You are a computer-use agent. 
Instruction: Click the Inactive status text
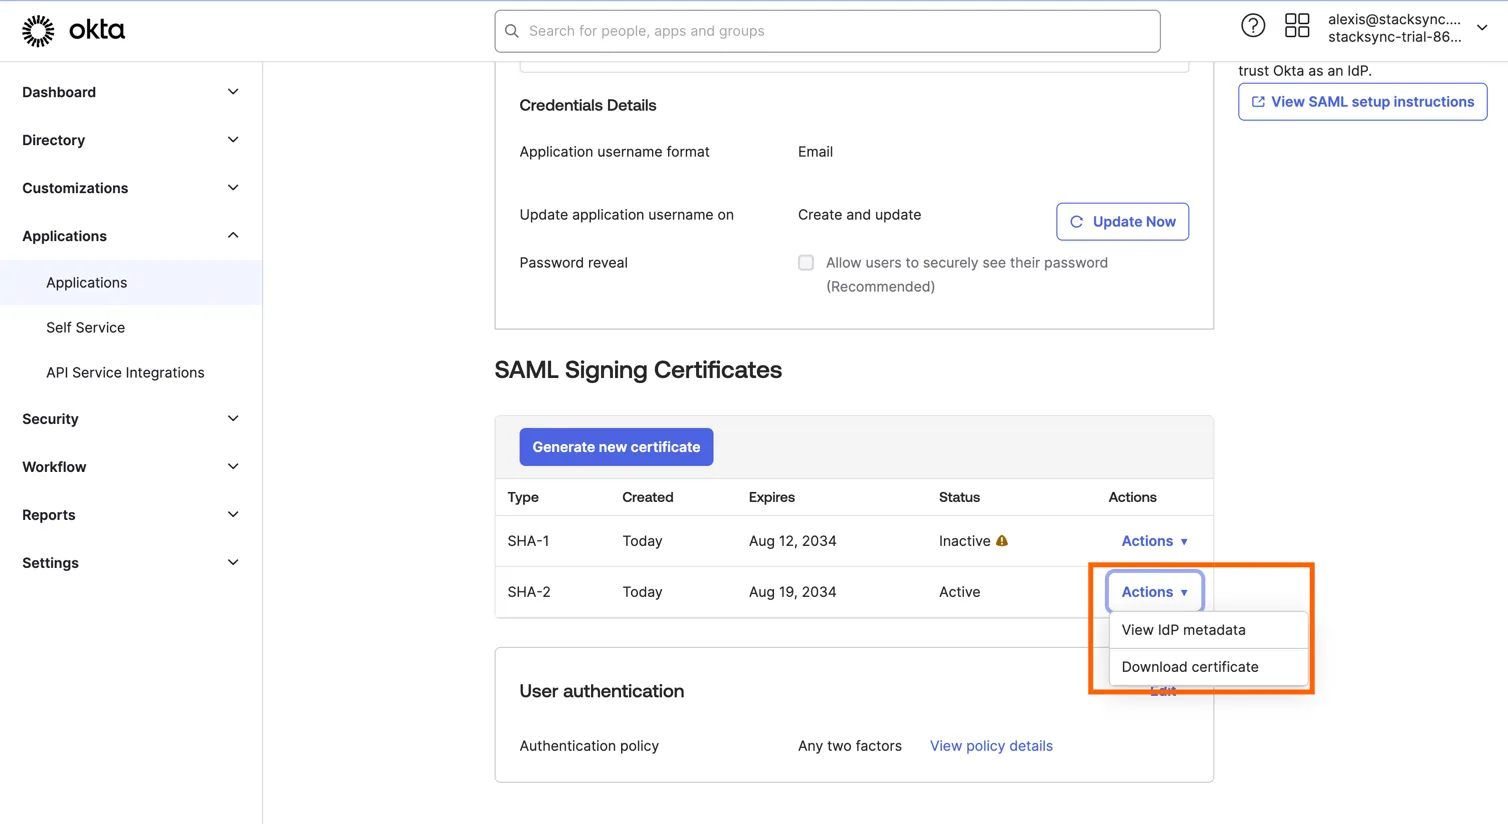pyautogui.click(x=964, y=541)
